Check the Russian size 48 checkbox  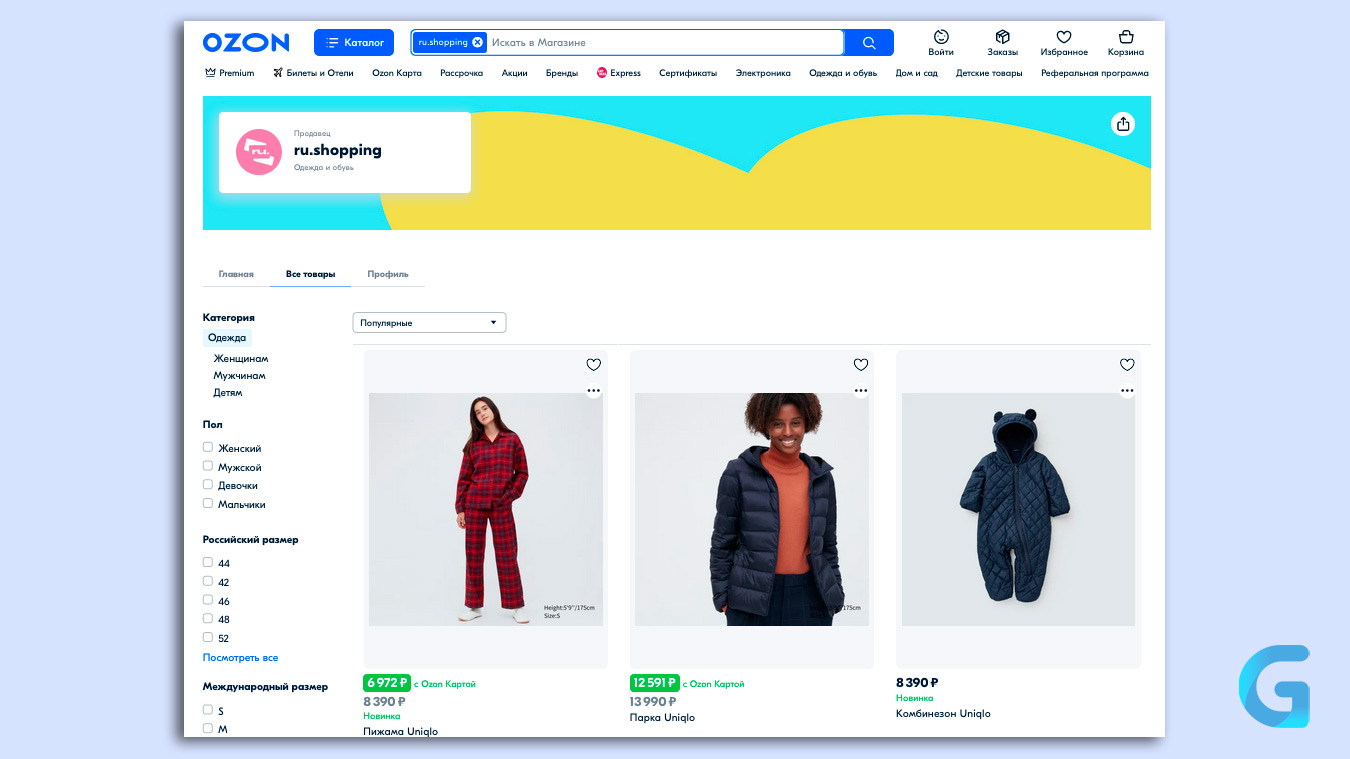(208, 618)
